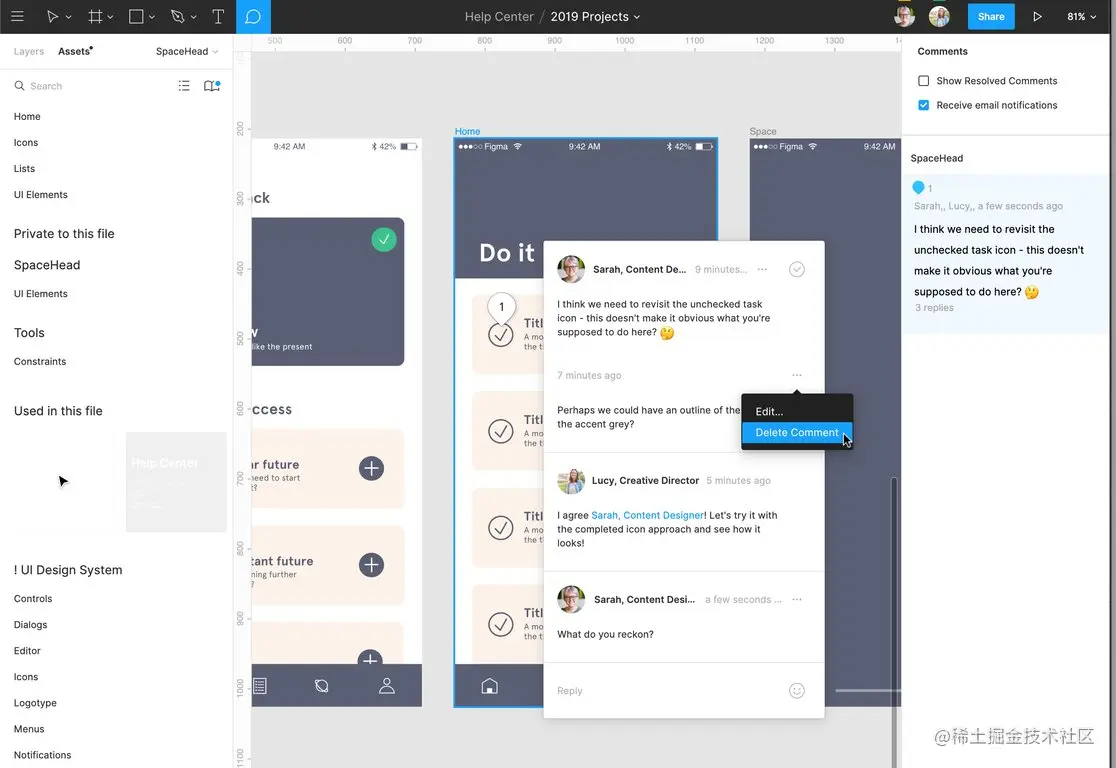The width and height of the screenshot is (1116, 768).
Task: Click the Space frame label
Action: click(762, 131)
